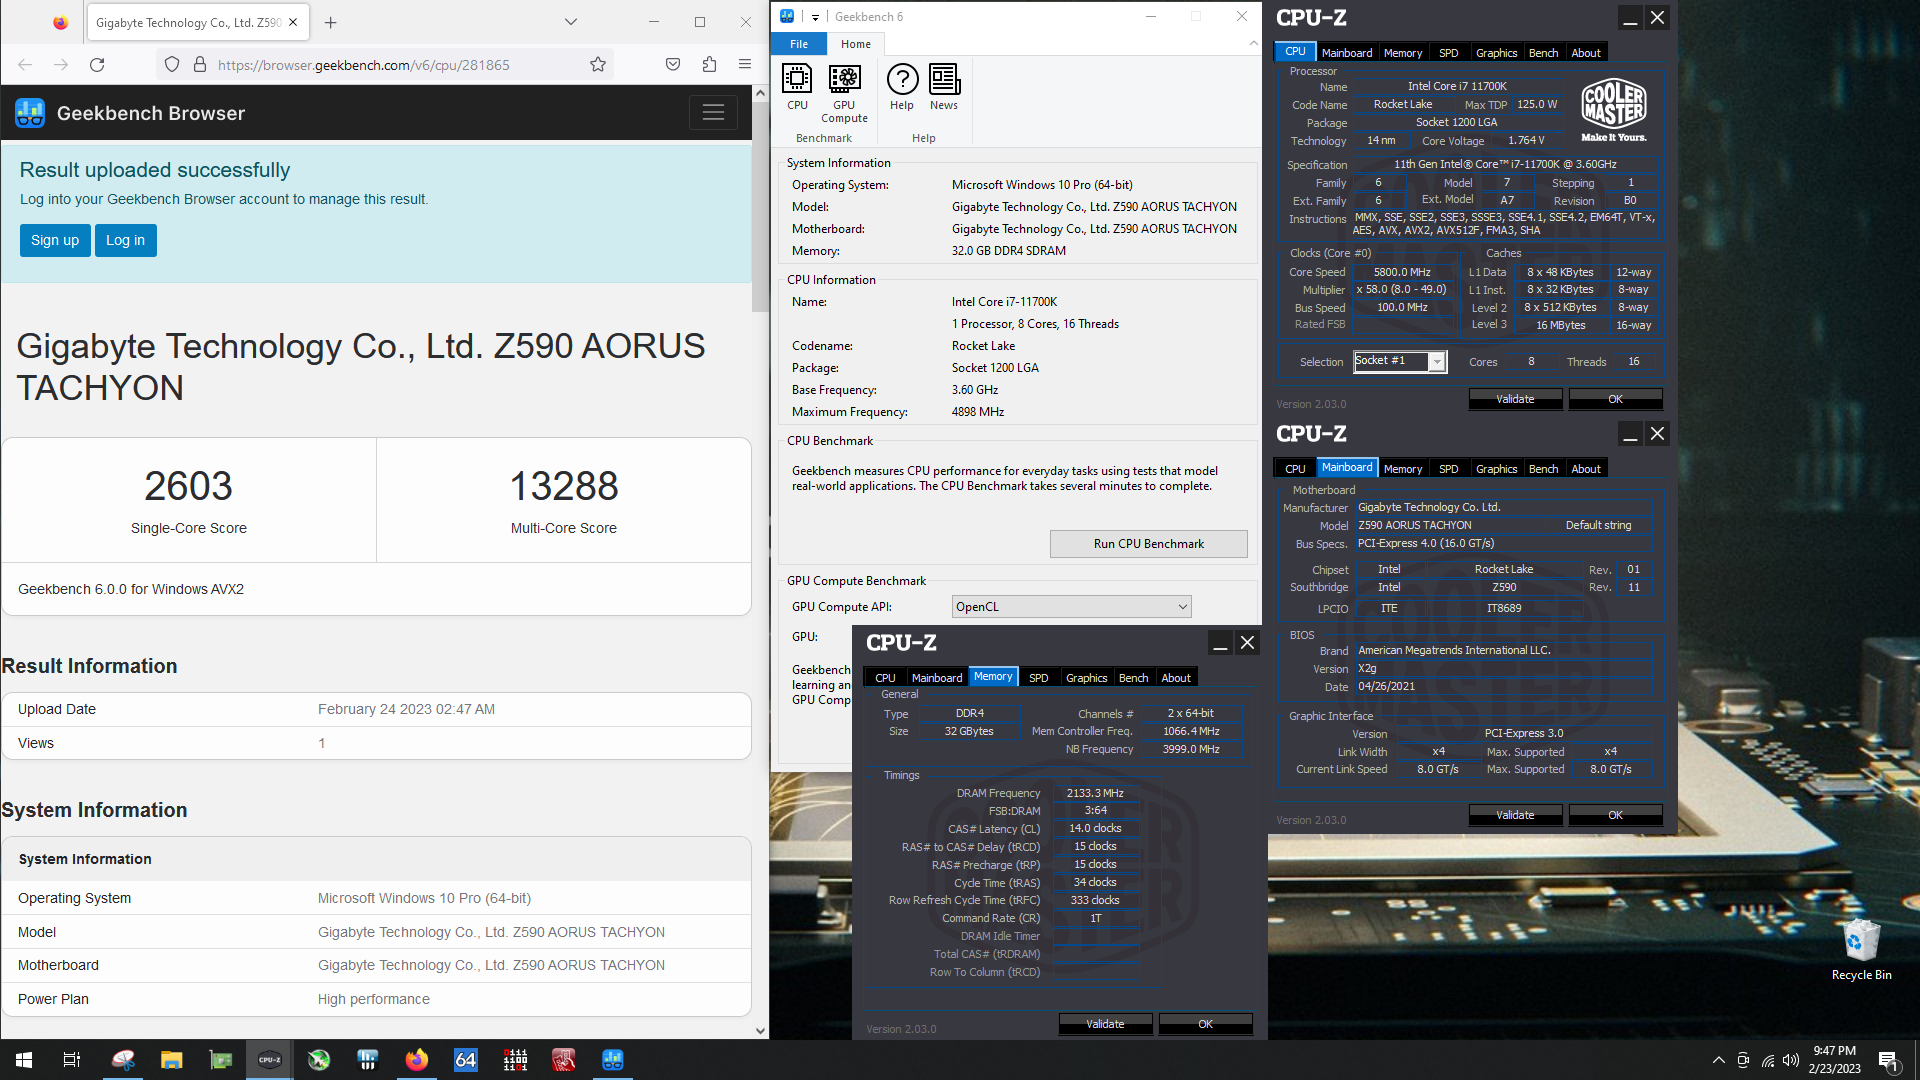Image resolution: width=1920 pixels, height=1080 pixels.
Task: Toggle the Geekbench Browser navigation menu
Action: coord(713,113)
